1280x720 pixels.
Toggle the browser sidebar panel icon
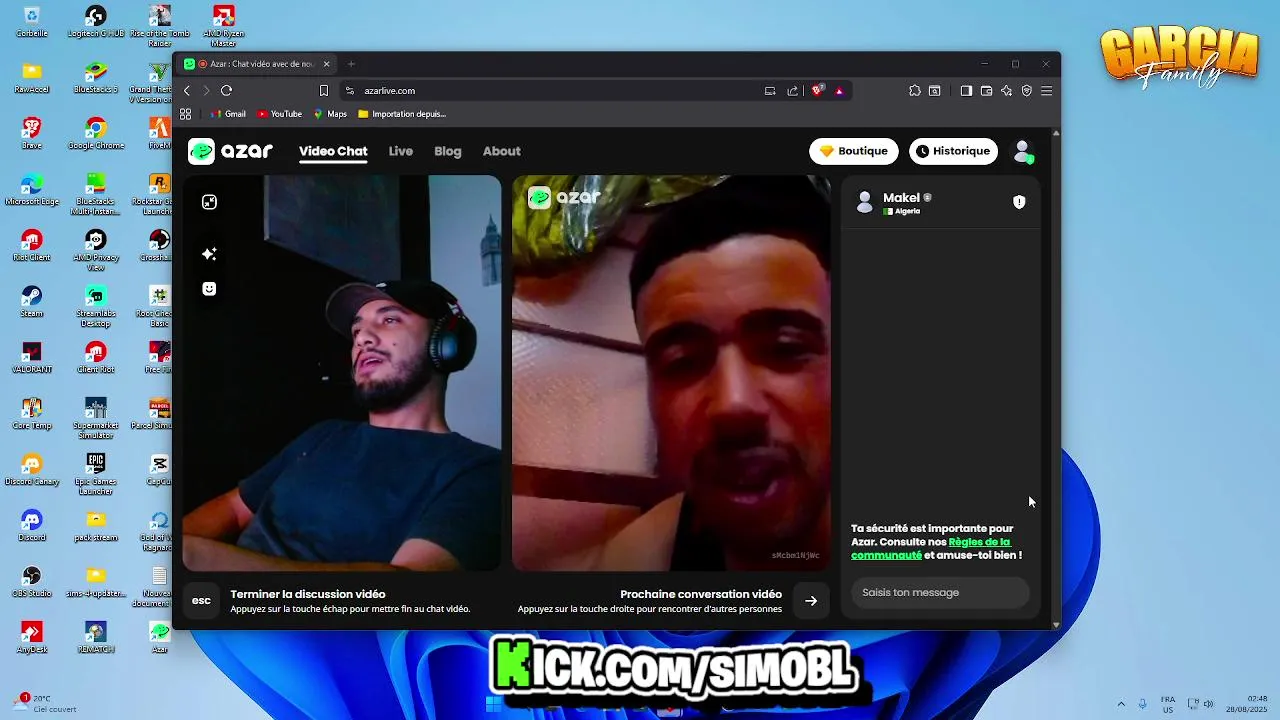click(x=966, y=90)
